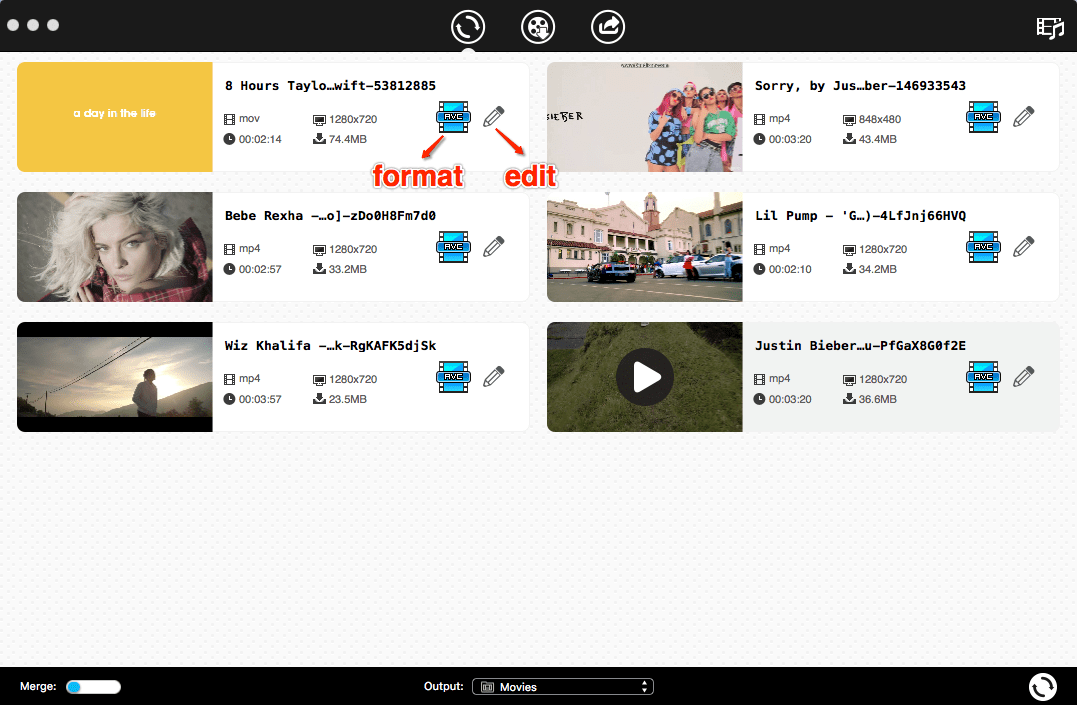Viewport: 1077px width, 705px height.
Task: Edit the 8 Hours Taylo…wift video with pencil
Action: click(494, 117)
